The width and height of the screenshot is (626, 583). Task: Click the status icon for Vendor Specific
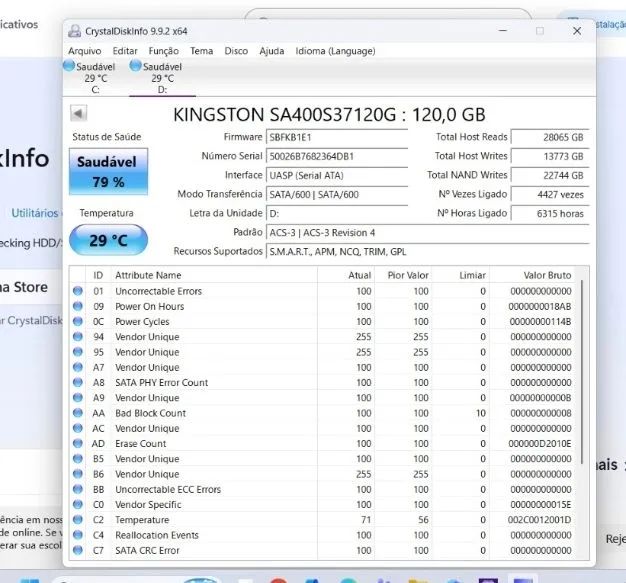[x=78, y=504]
